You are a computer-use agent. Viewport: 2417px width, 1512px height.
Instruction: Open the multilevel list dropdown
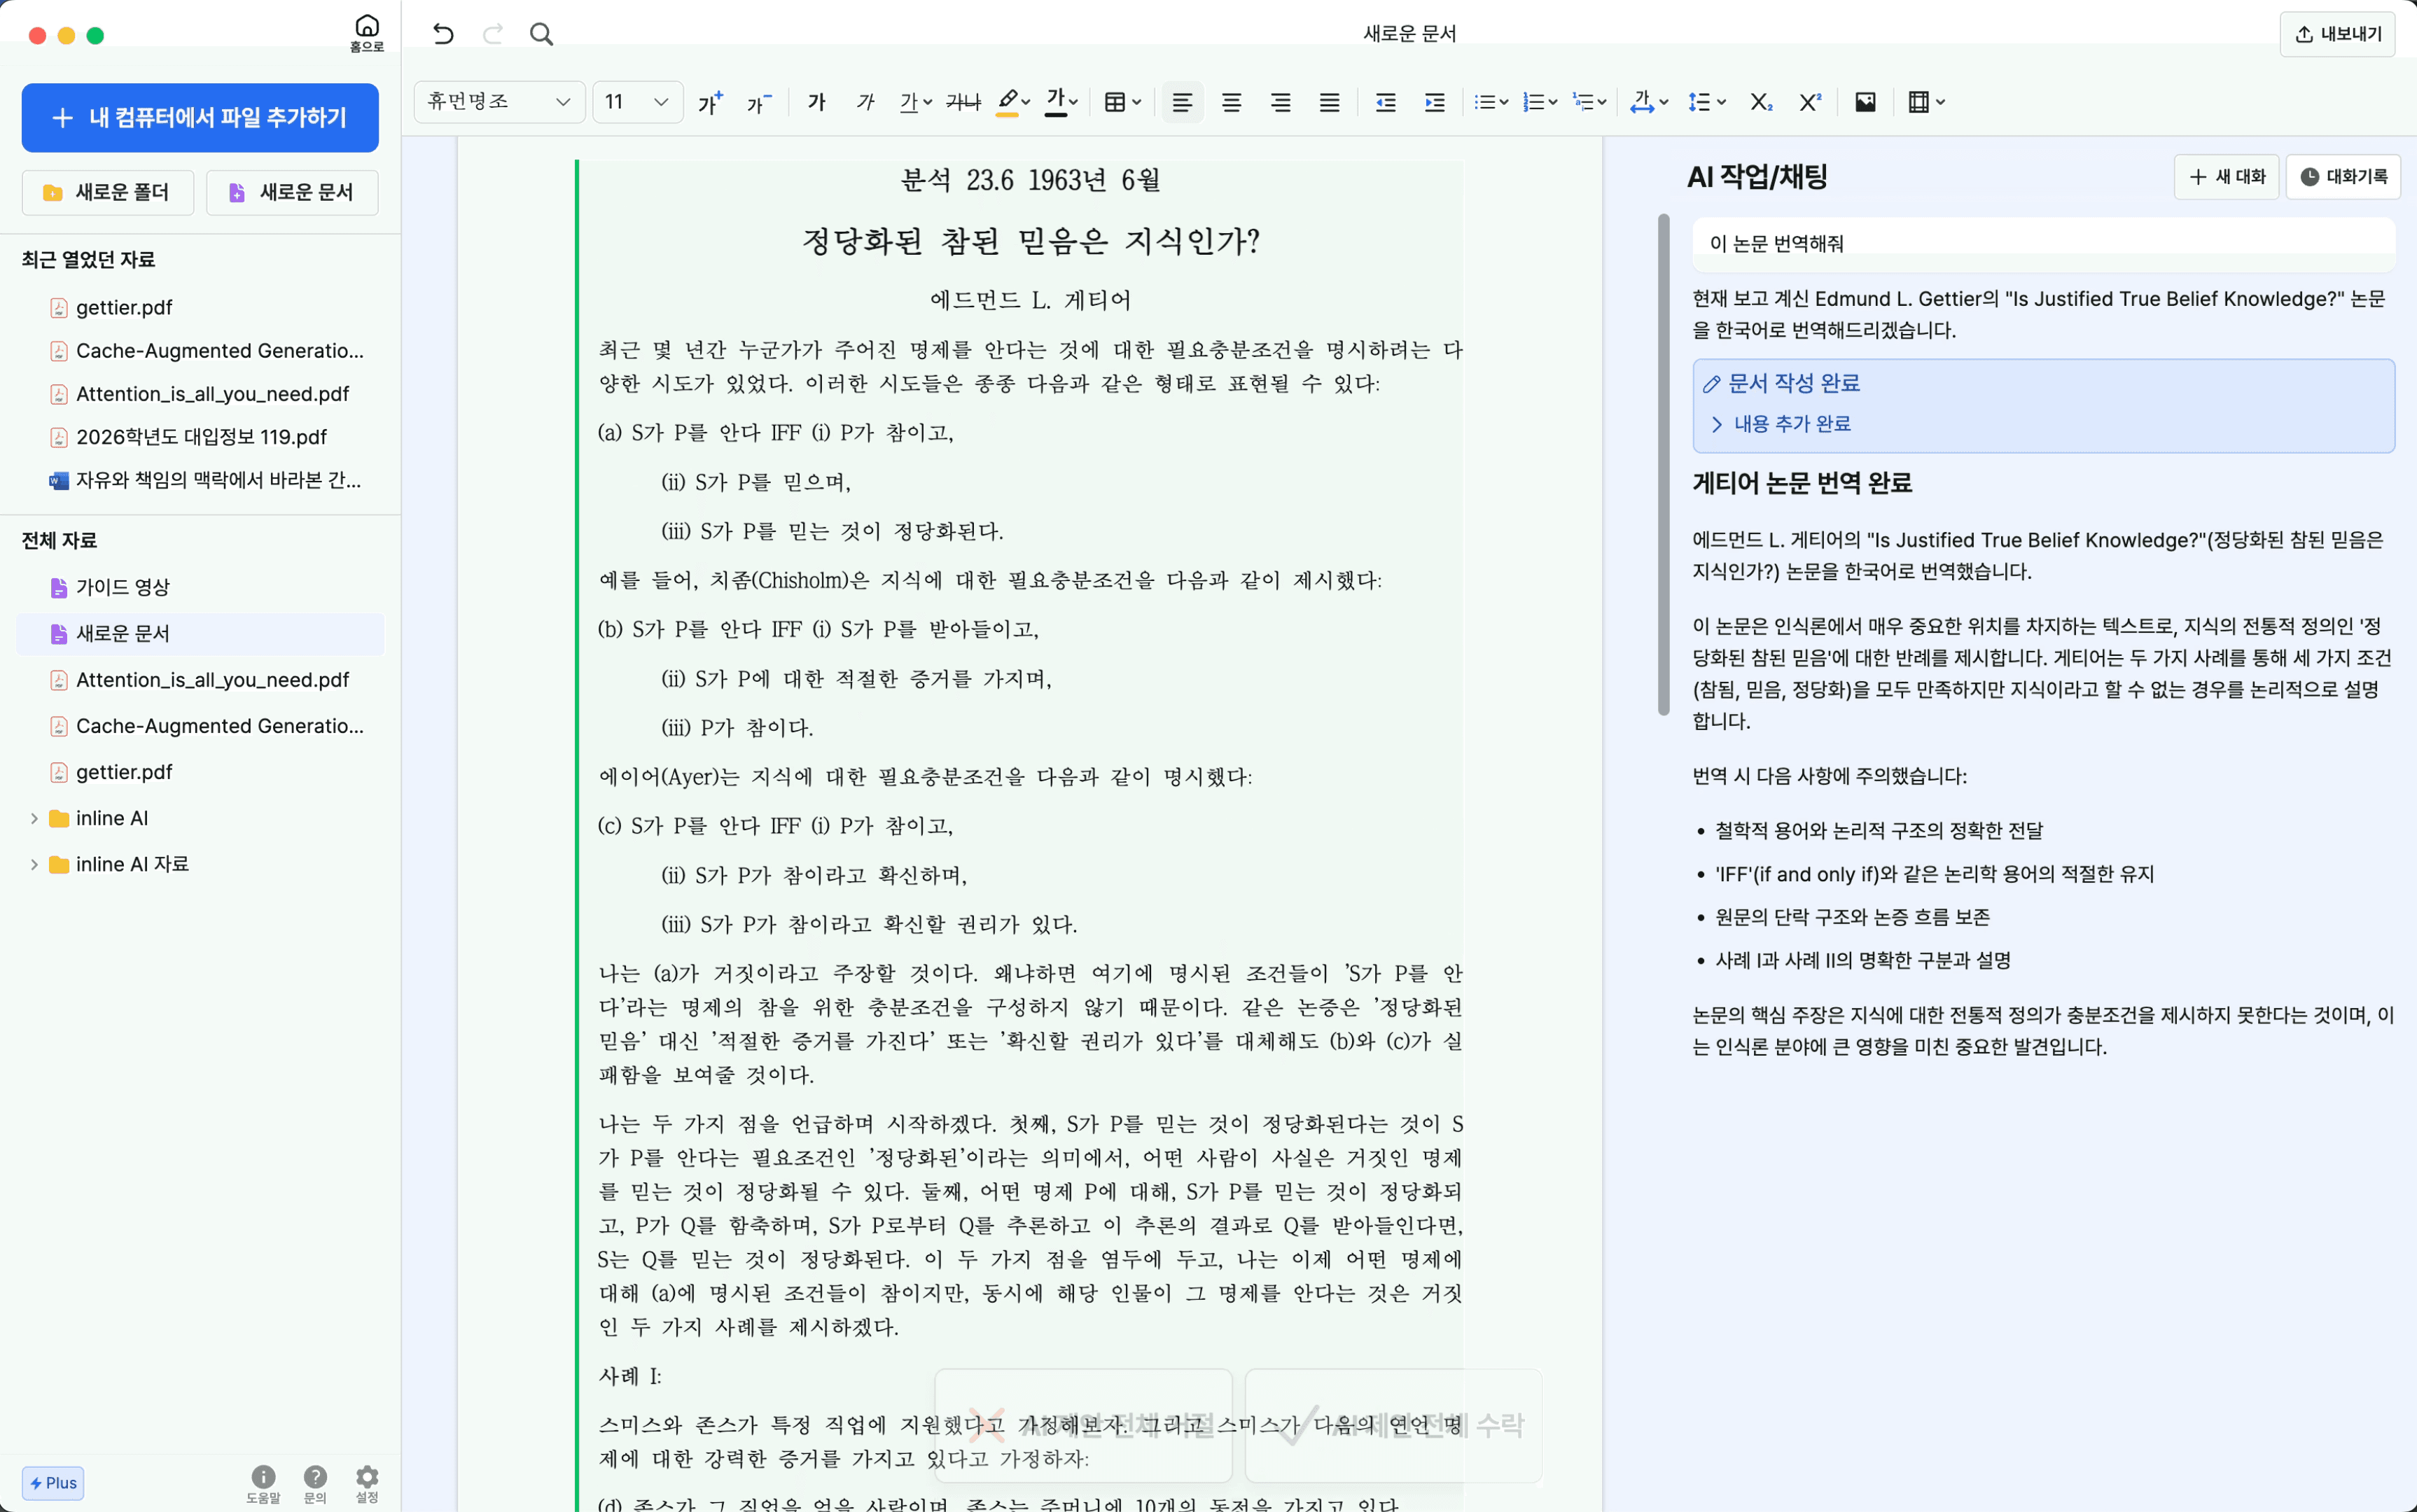coord(1589,102)
